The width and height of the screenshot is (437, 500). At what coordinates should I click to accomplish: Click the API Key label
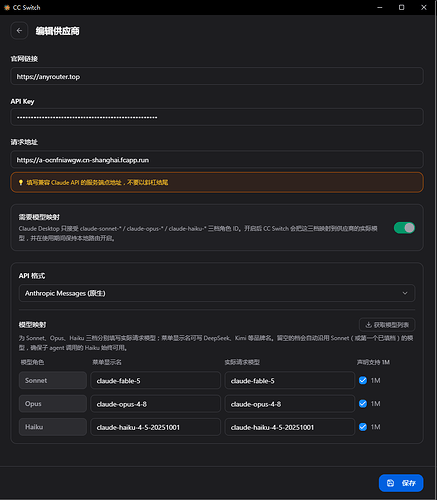pos(22,101)
